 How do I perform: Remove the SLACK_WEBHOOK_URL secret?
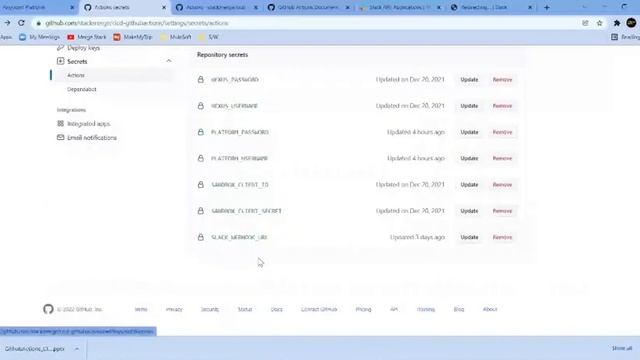502,237
